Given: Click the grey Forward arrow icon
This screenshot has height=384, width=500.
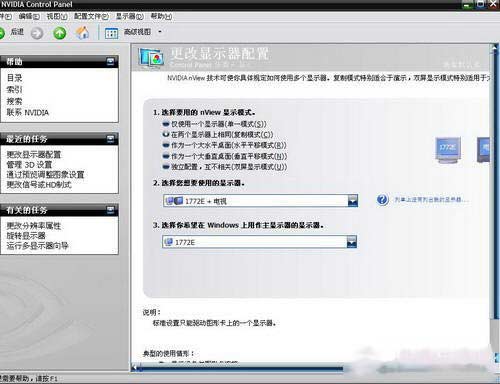Looking at the screenshot, I should pyautogui.click(x=37, y=33).
